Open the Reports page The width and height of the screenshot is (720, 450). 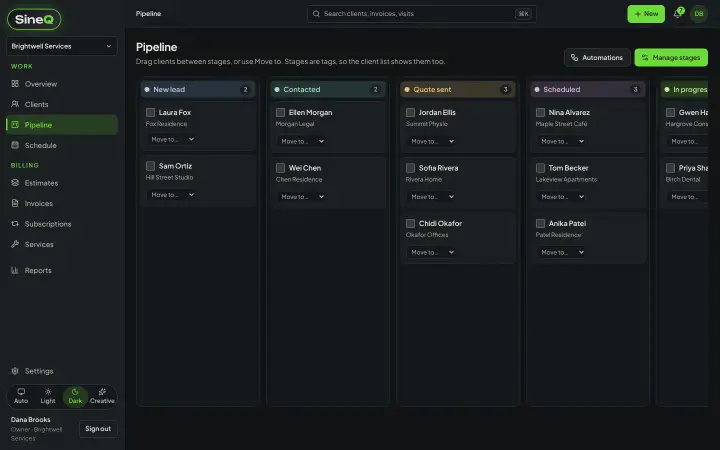click(x=62, y=270)
